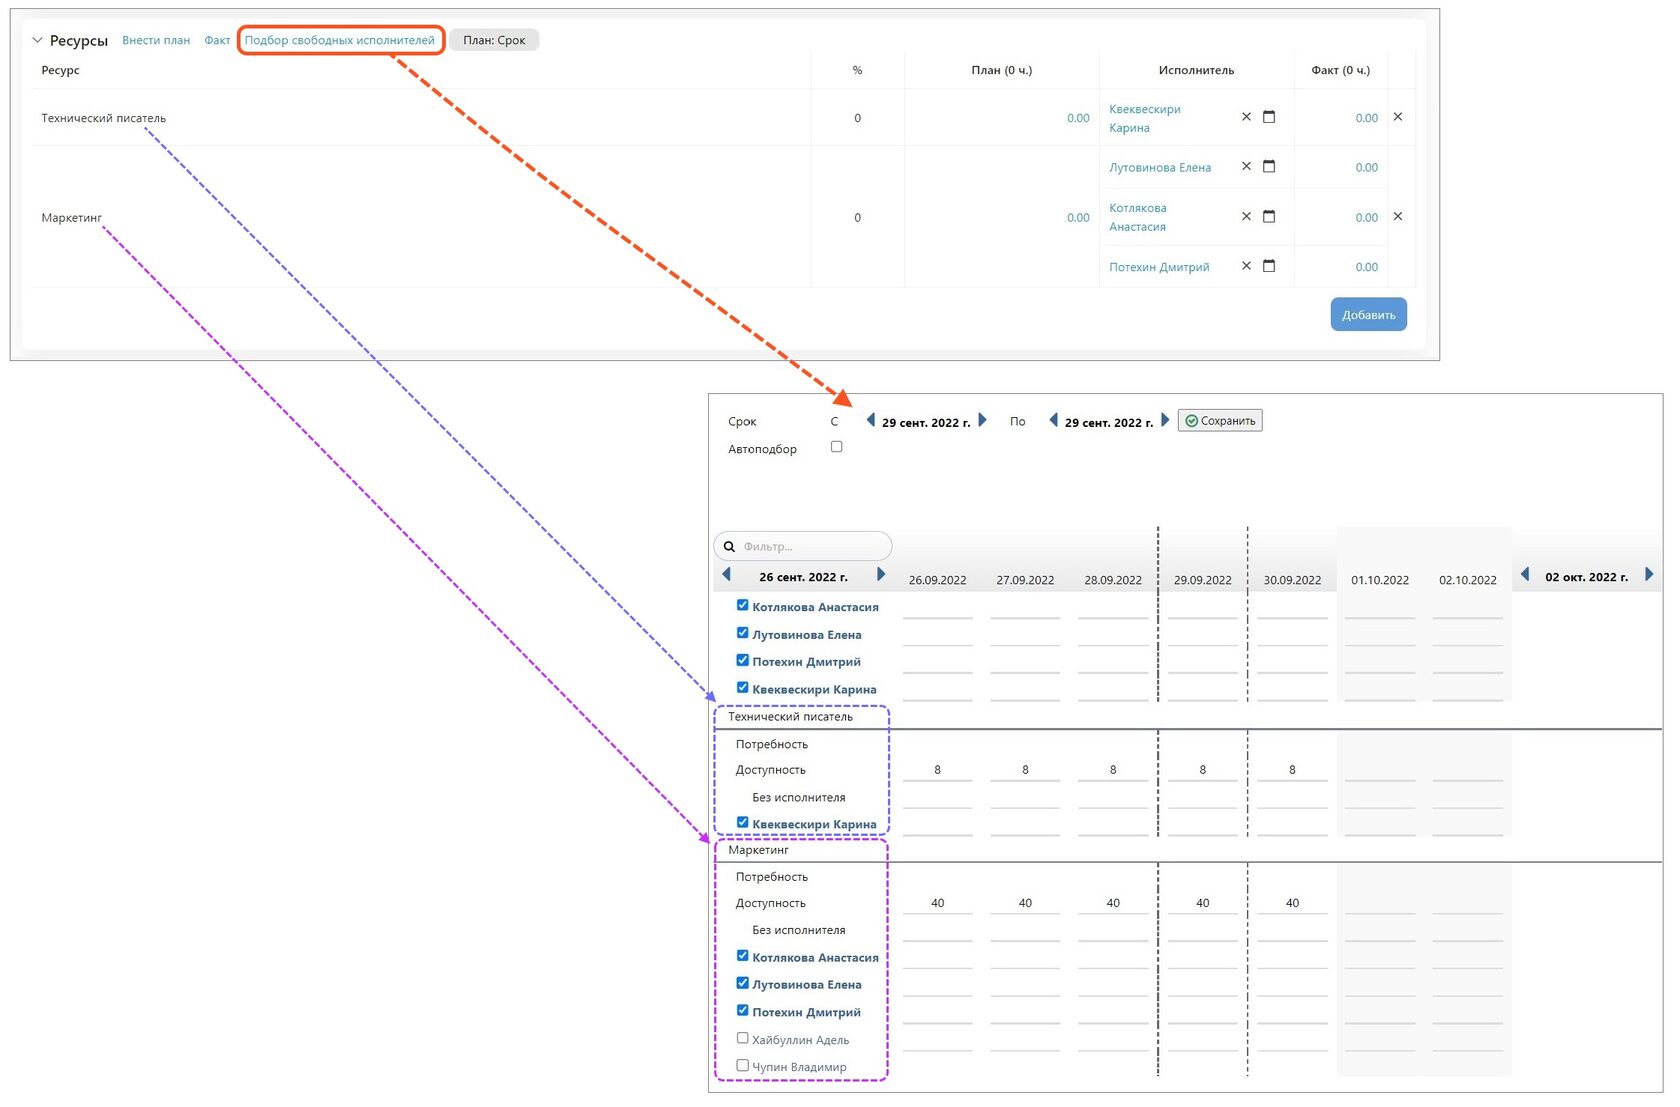
Task: Remove executor Котлякова Анастасия with X icon
Action: click(x=1246, y=216)
